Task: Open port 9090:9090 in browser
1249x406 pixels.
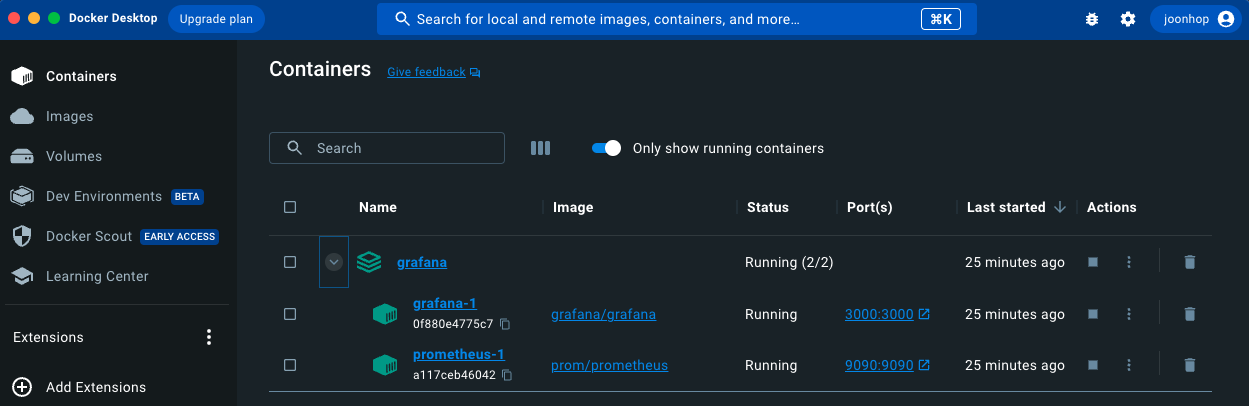Action: point(887,365)
